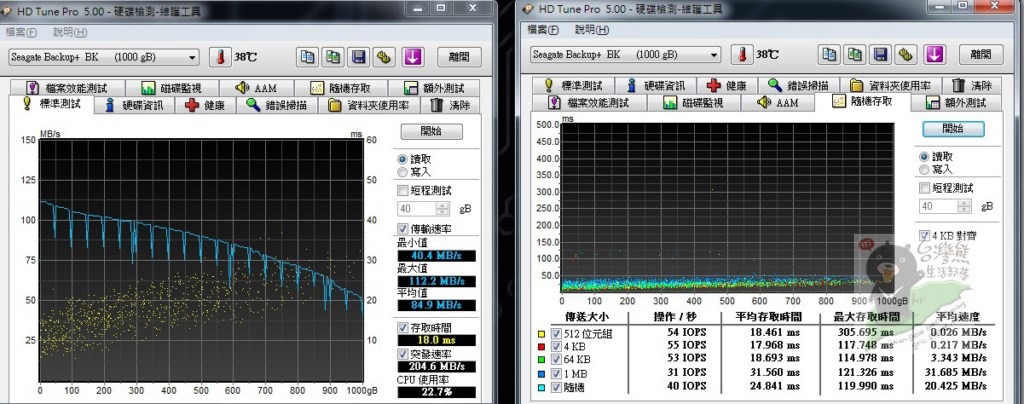
Task: Open Seagate drive dropdown in left window
Action: tap(192, 57)
